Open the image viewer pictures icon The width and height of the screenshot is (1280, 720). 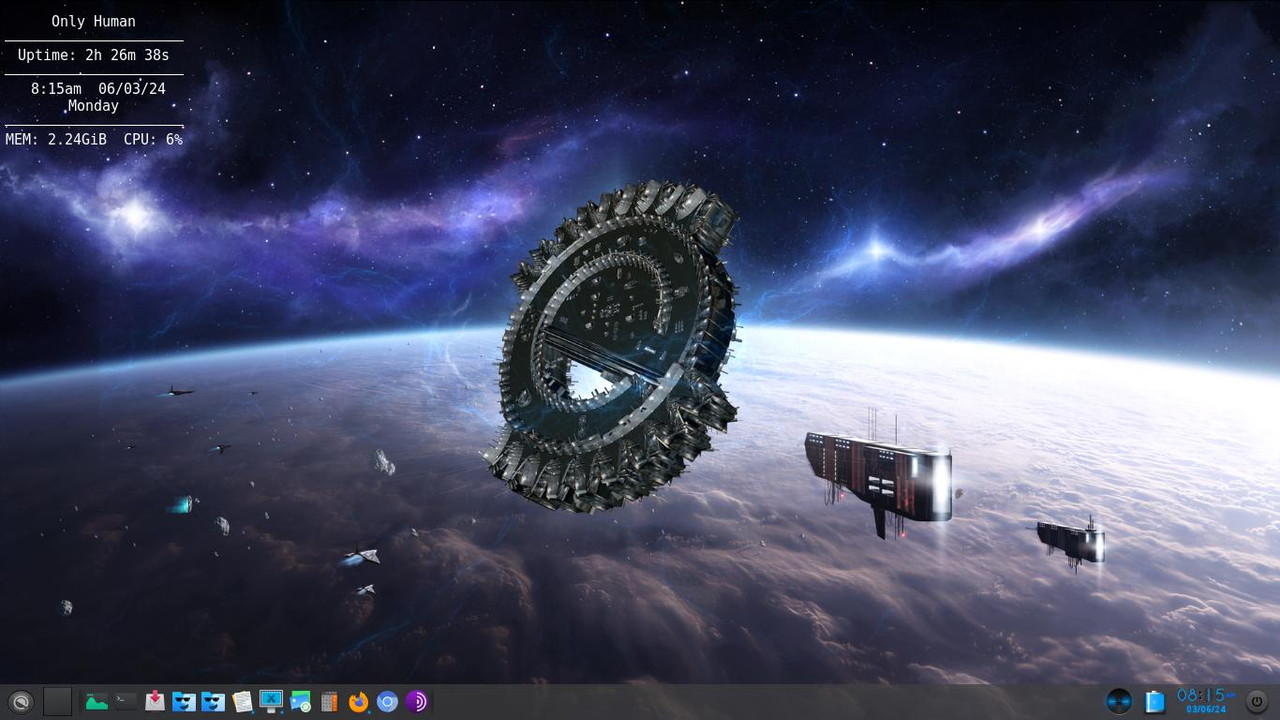click(300, 702)
